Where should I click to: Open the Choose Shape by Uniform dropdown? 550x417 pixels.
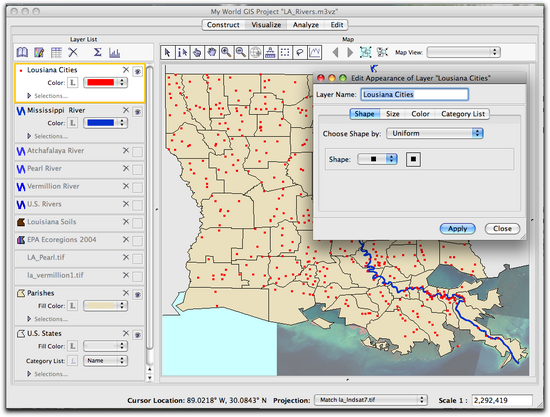click(435, 133)
